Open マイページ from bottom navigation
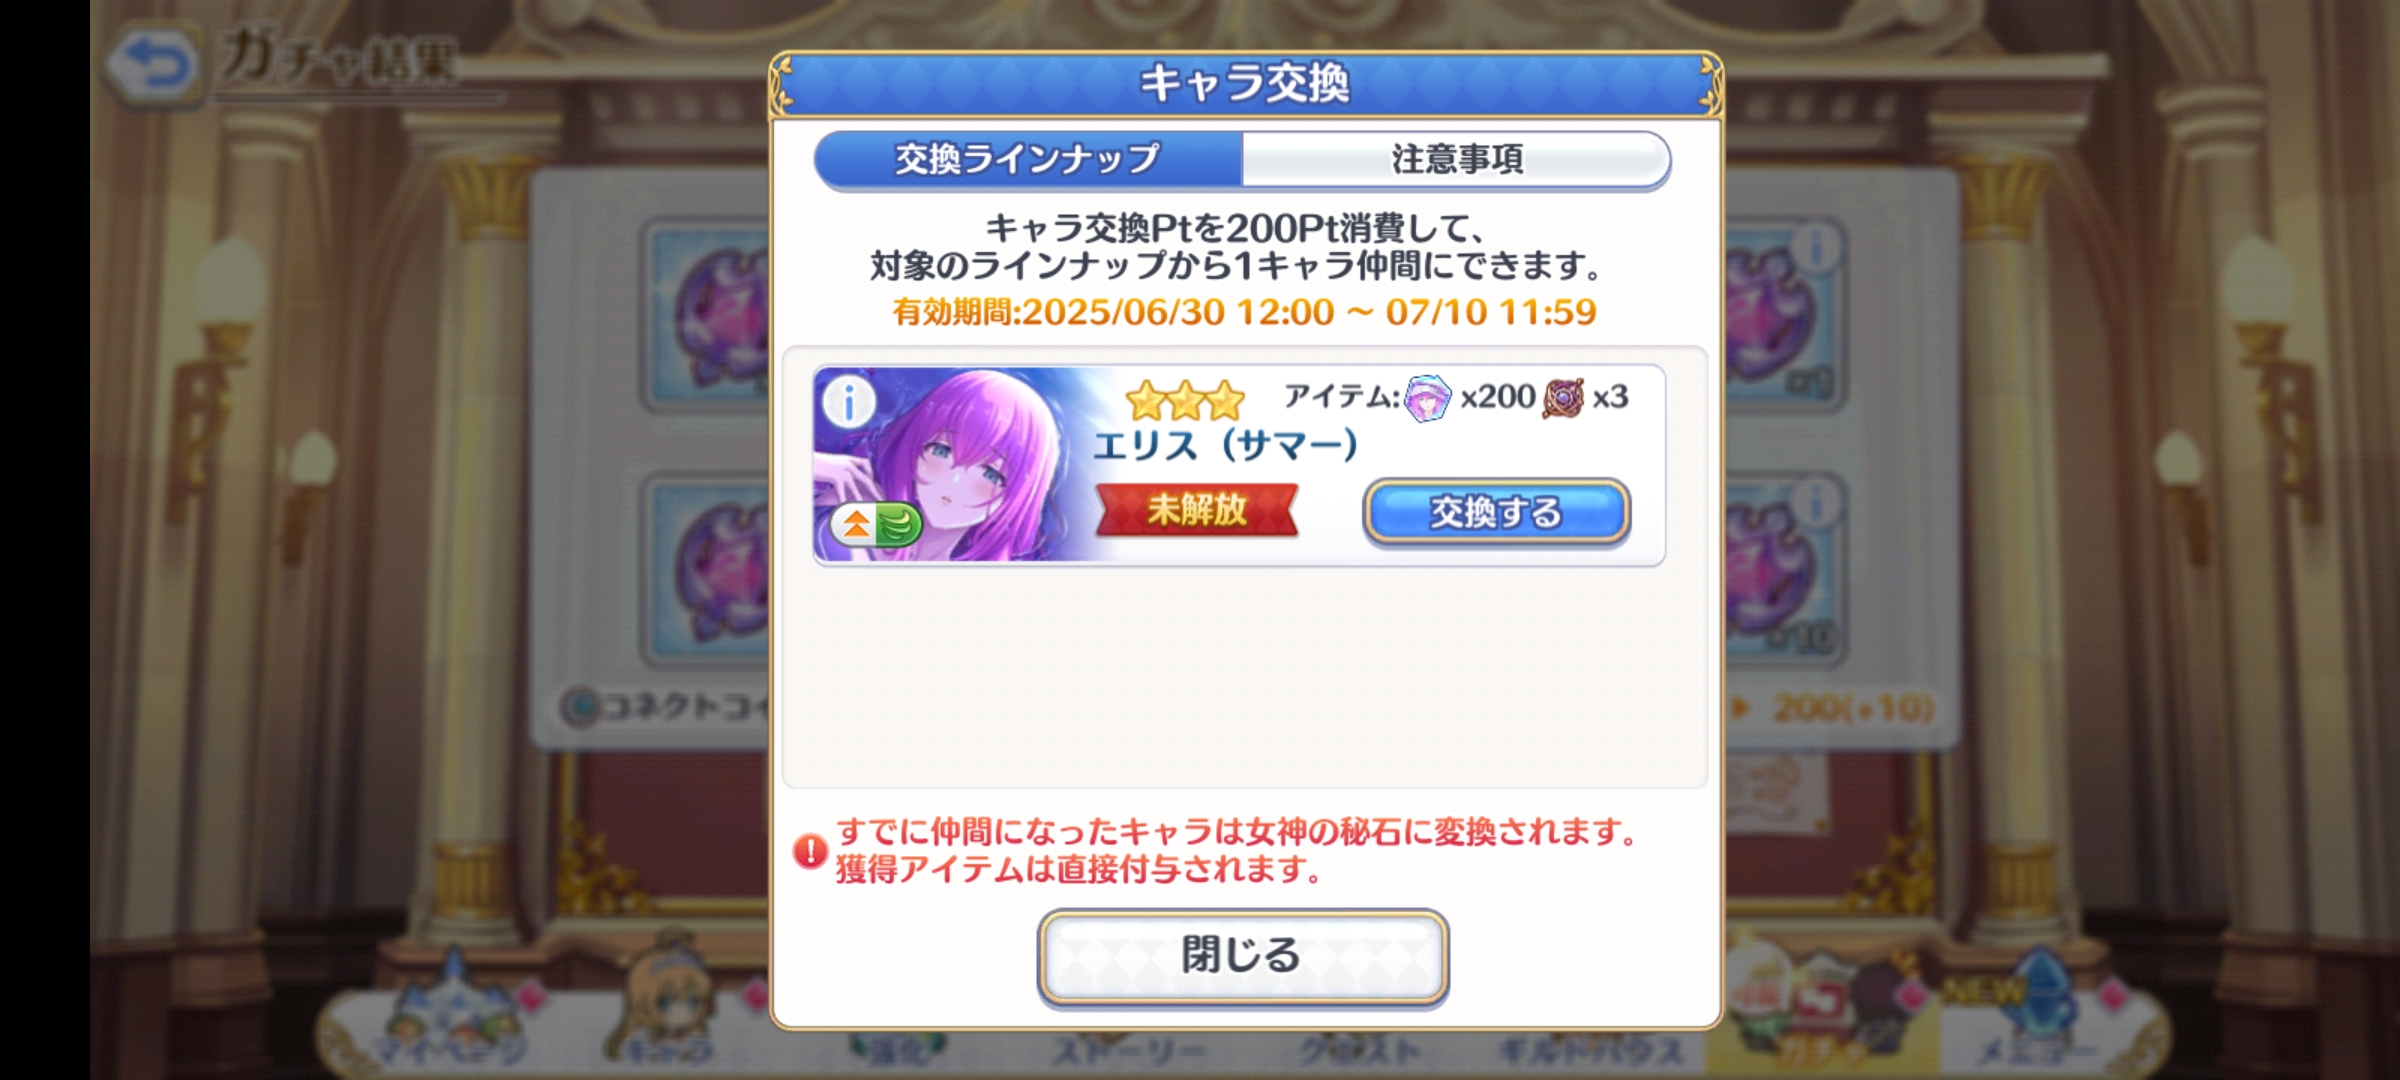Viewport: 2400px width, 1080px height. click(x=450, y=1010)
